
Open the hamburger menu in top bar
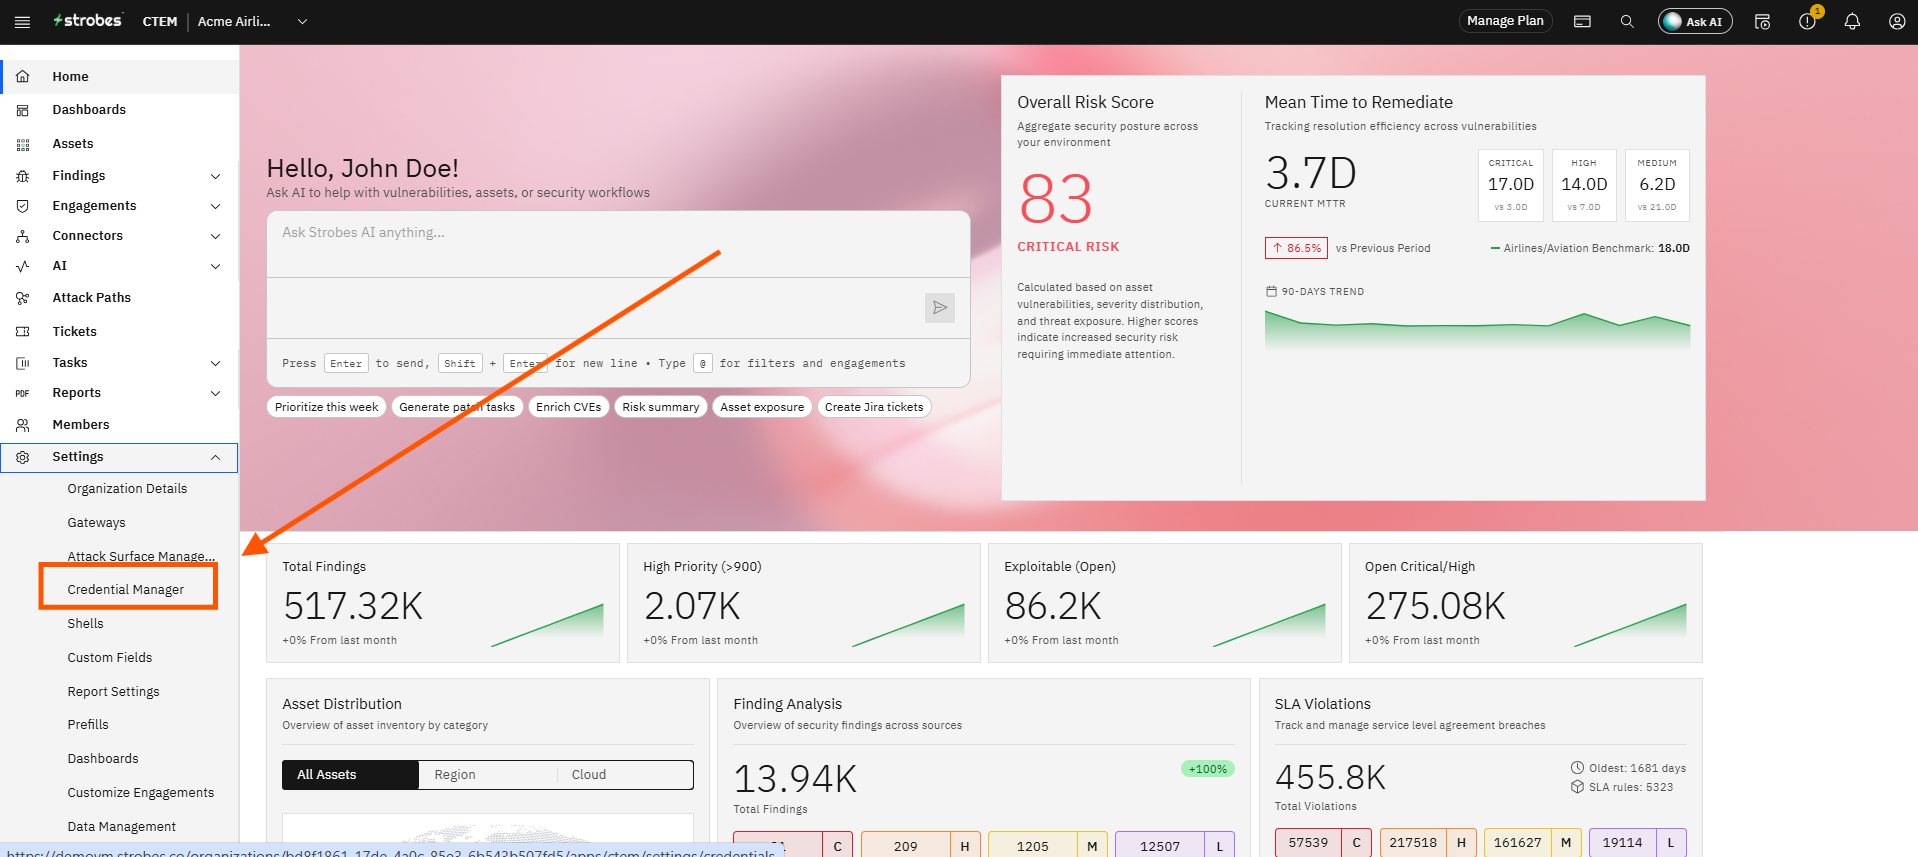click(22, 21)
